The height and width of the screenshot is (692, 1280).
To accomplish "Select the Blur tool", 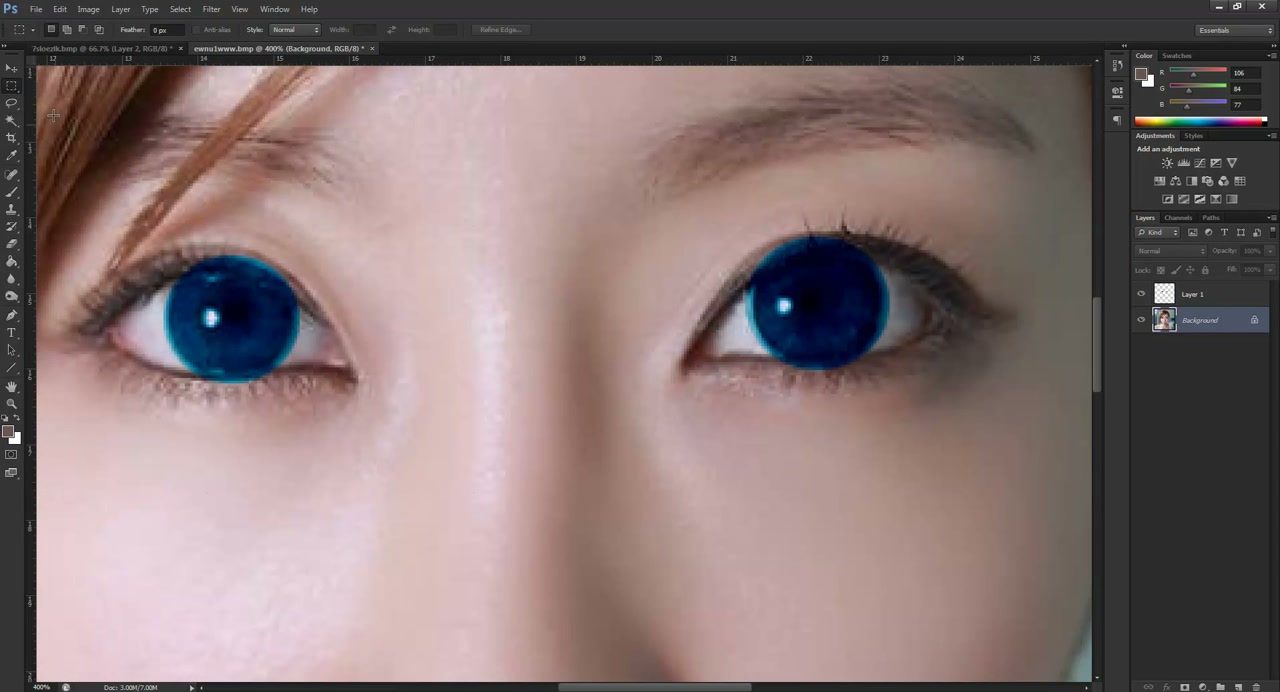I will (x=12, y=278).
